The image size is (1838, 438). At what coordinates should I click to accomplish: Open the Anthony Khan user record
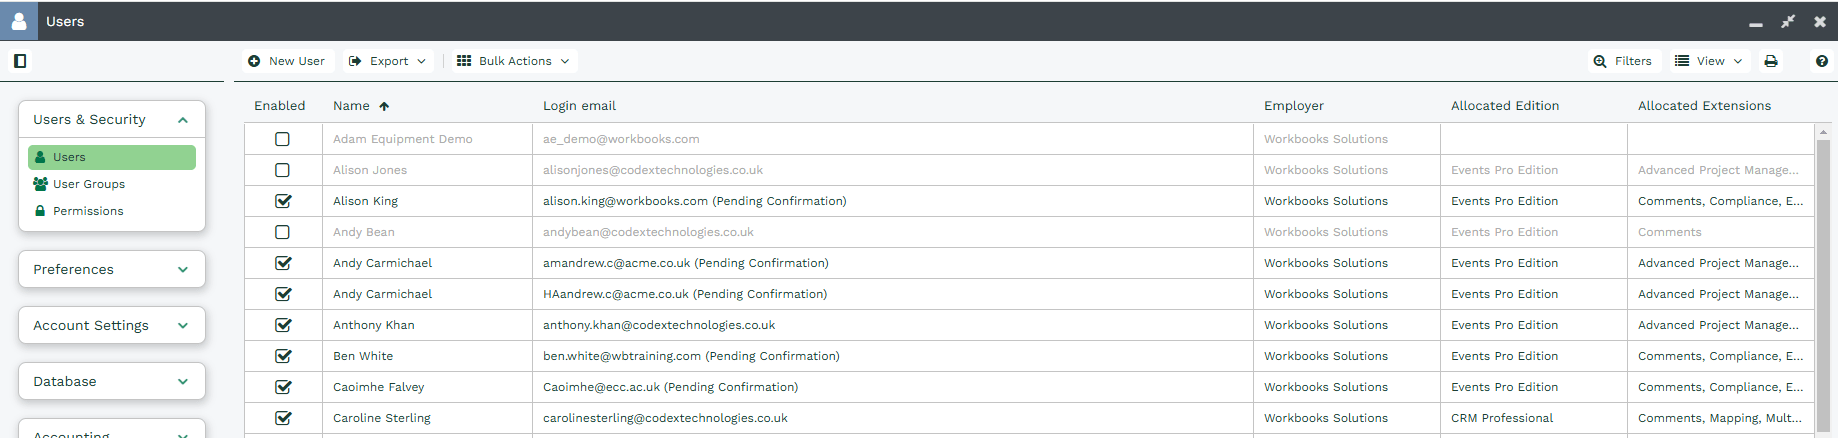pyautogui.click(x=374, y=325)
